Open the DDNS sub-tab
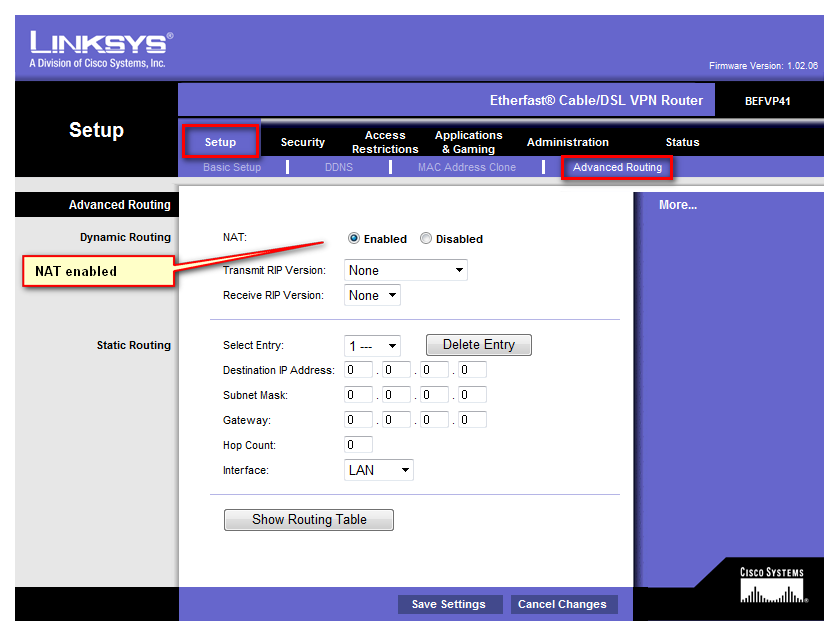 338,167
